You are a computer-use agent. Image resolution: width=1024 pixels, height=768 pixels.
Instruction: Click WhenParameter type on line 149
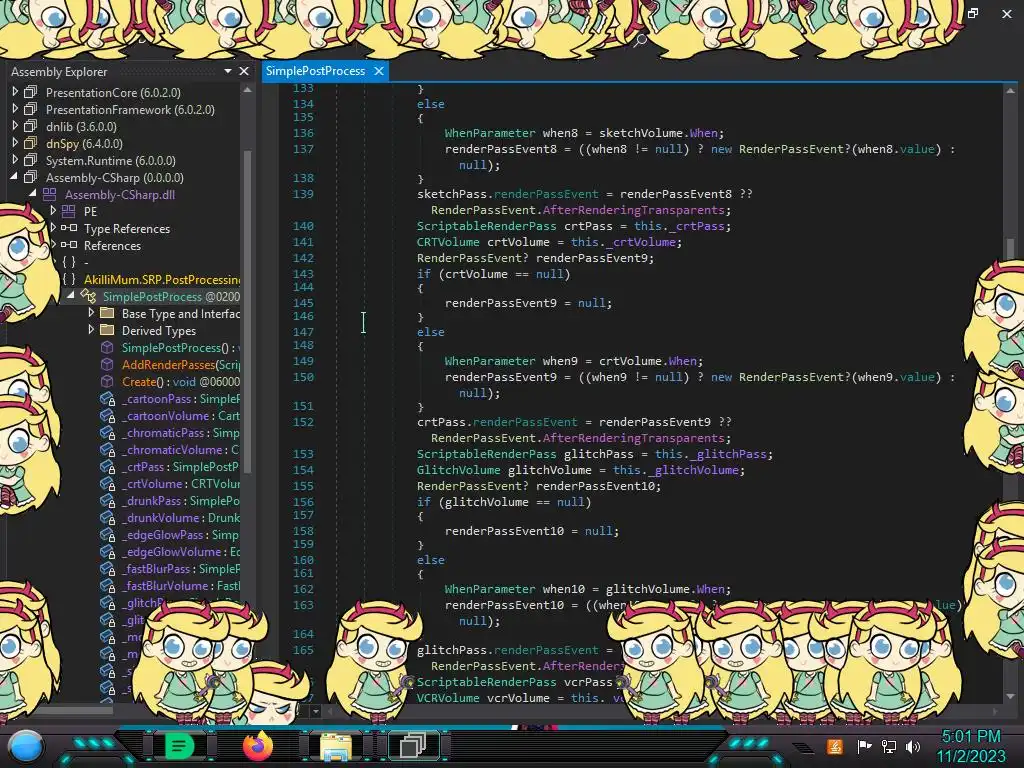point(490,360)
